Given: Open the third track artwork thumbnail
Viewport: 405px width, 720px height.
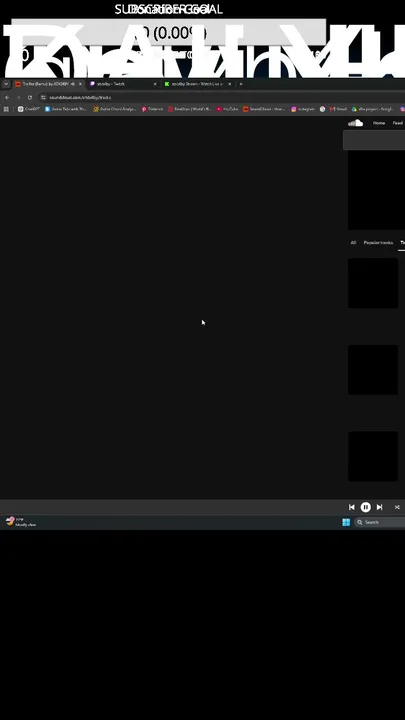Looking at the screenshot, I should (373, 456).
